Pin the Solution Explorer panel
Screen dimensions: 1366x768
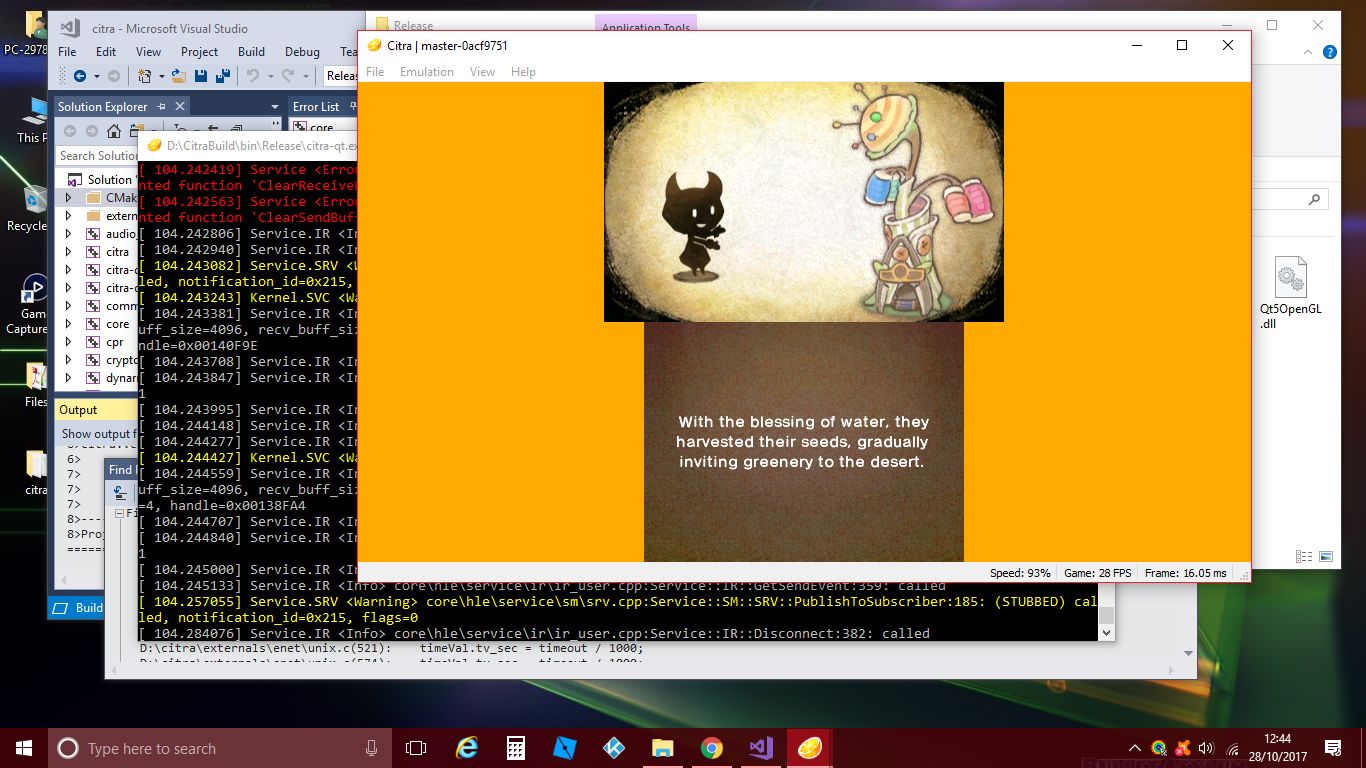click(x=162, y=106)
